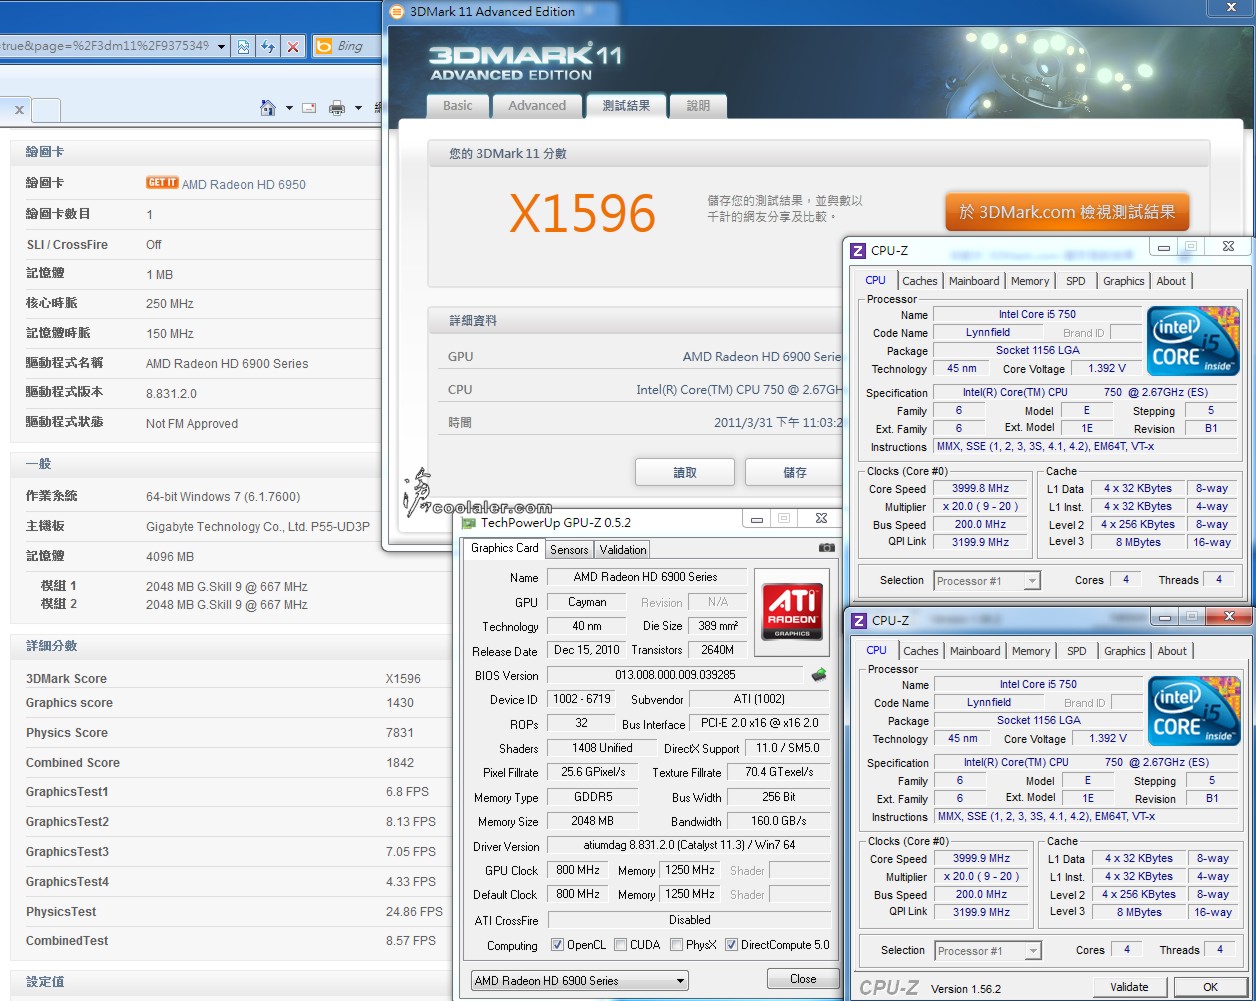Click the OK button in CPU-Z
The width and height of the screenshot is (1256, 1001).
click(1210, 987)
